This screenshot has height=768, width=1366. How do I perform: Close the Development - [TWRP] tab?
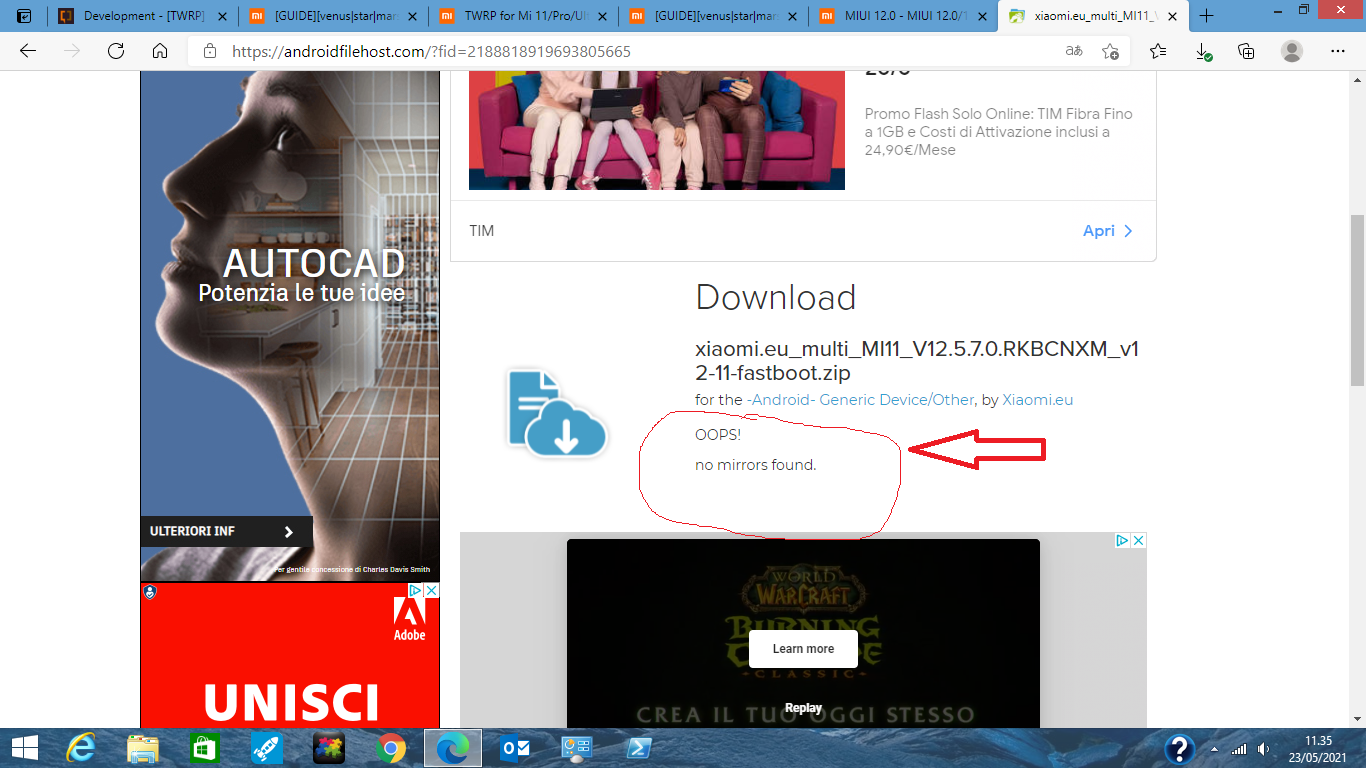coord(222,16)
